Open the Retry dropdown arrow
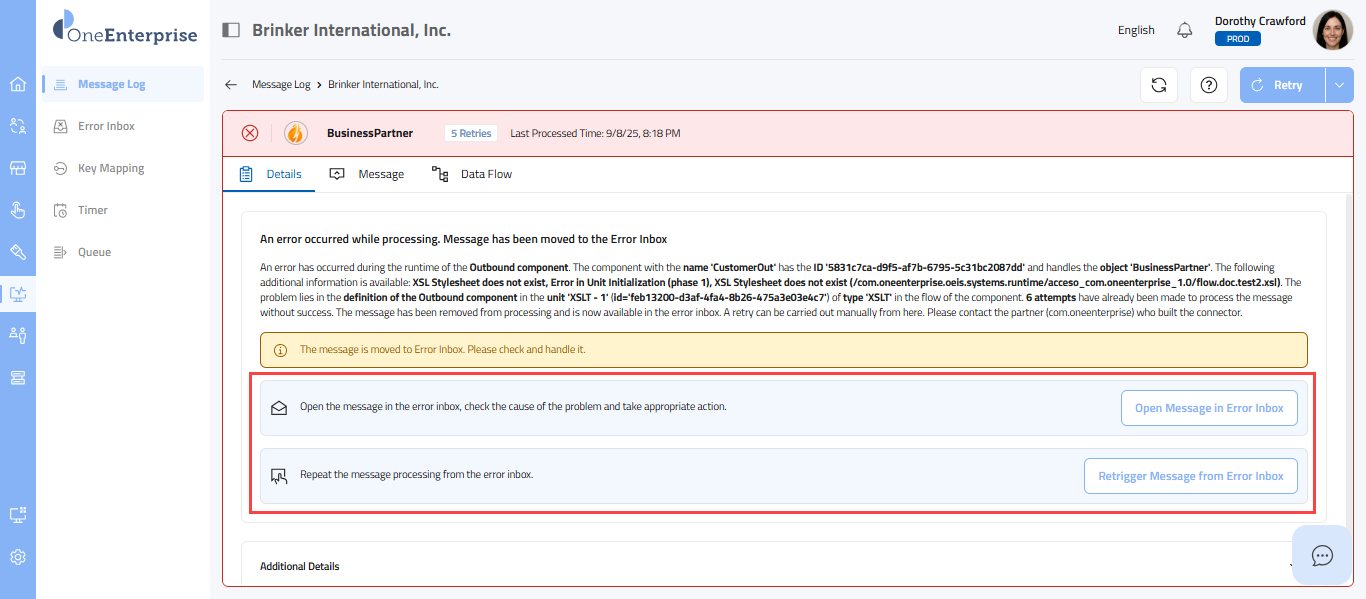The image size is (1366, 599). point(1339,85)
